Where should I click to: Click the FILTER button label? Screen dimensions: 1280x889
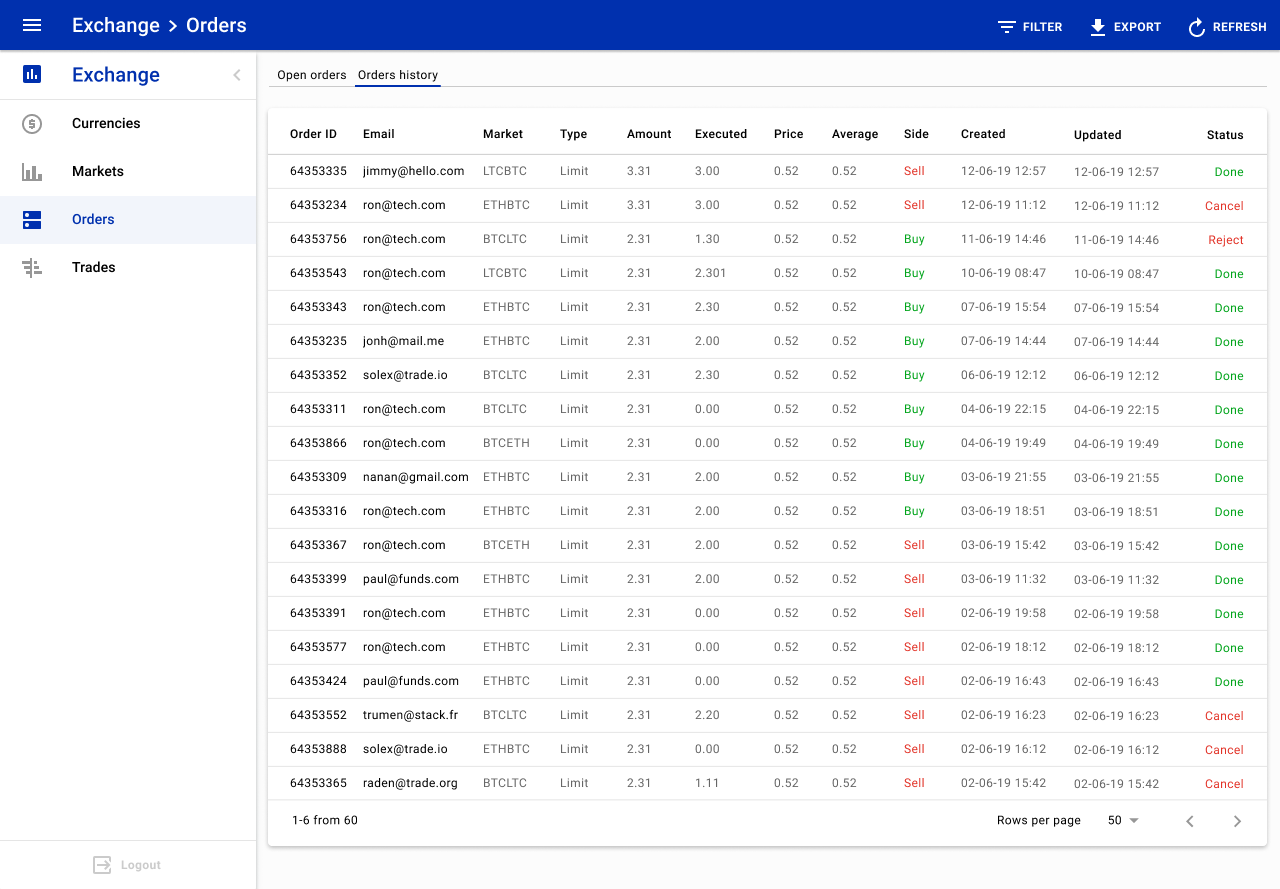[1042, 27]
